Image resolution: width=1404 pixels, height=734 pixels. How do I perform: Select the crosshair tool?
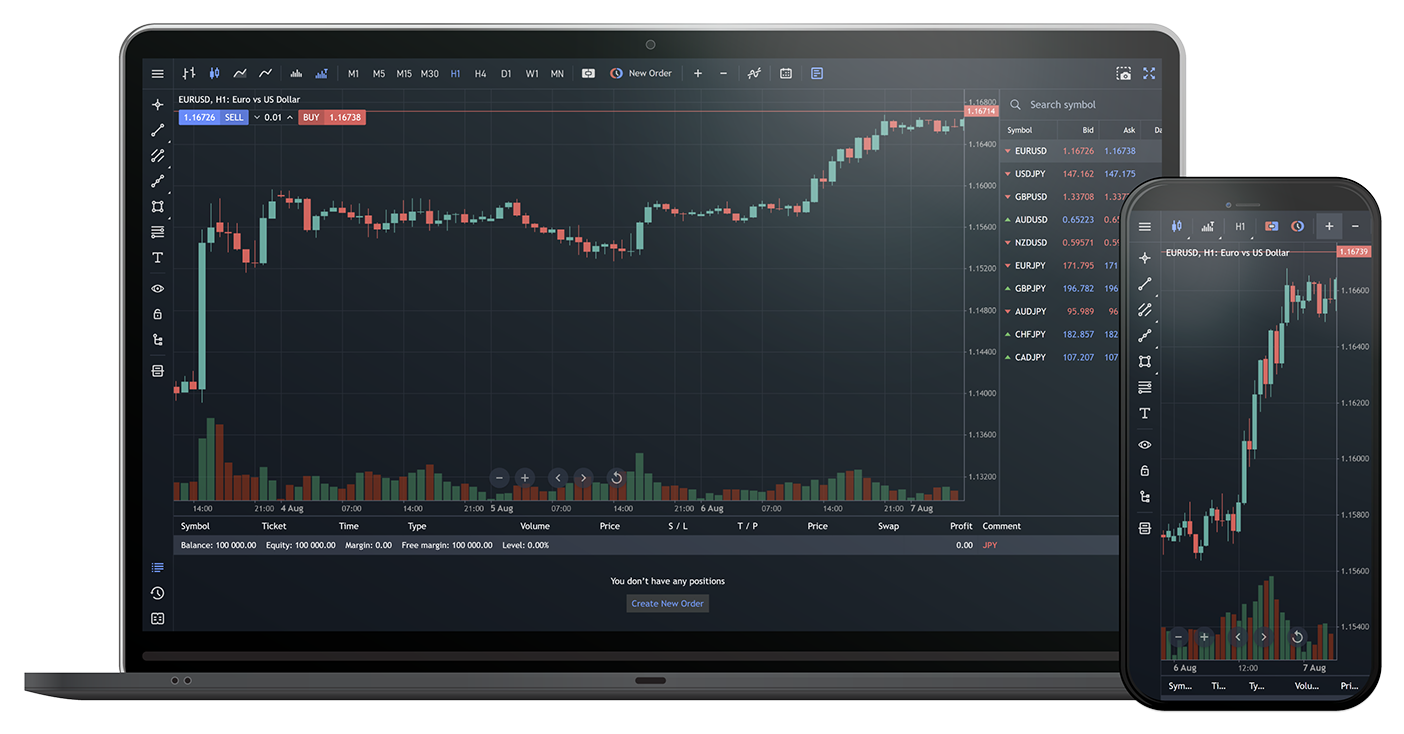[x=157, y=103]
